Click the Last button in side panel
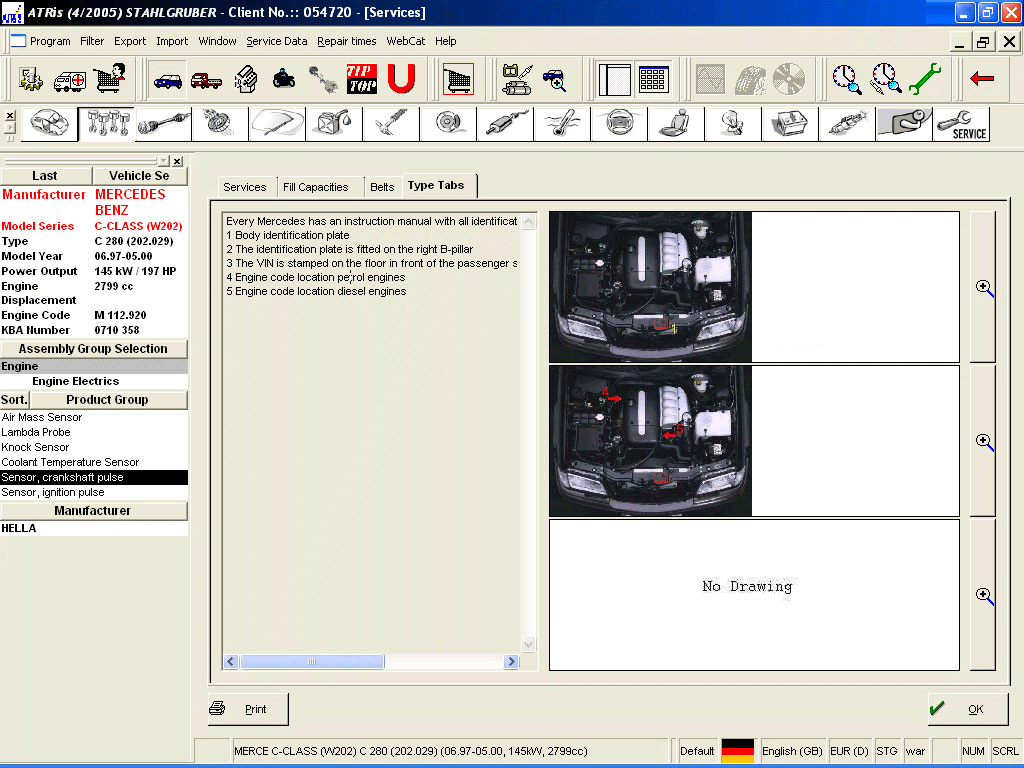Viewport: 1024px width, 768px height. (45, 176)
